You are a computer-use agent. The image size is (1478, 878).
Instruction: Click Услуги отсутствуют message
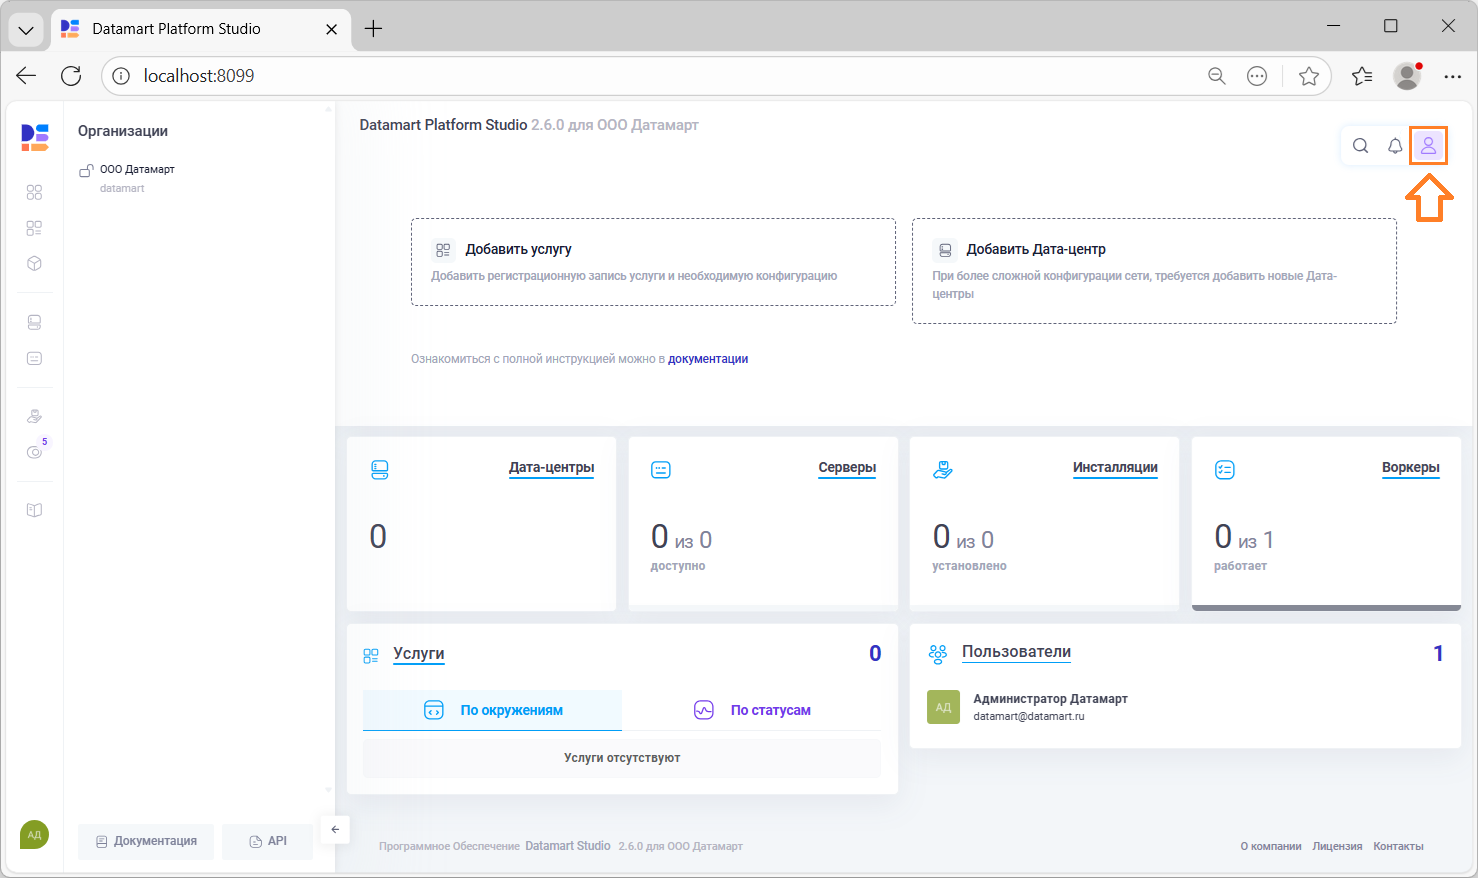pyautogui.click(x=622, y=758)
